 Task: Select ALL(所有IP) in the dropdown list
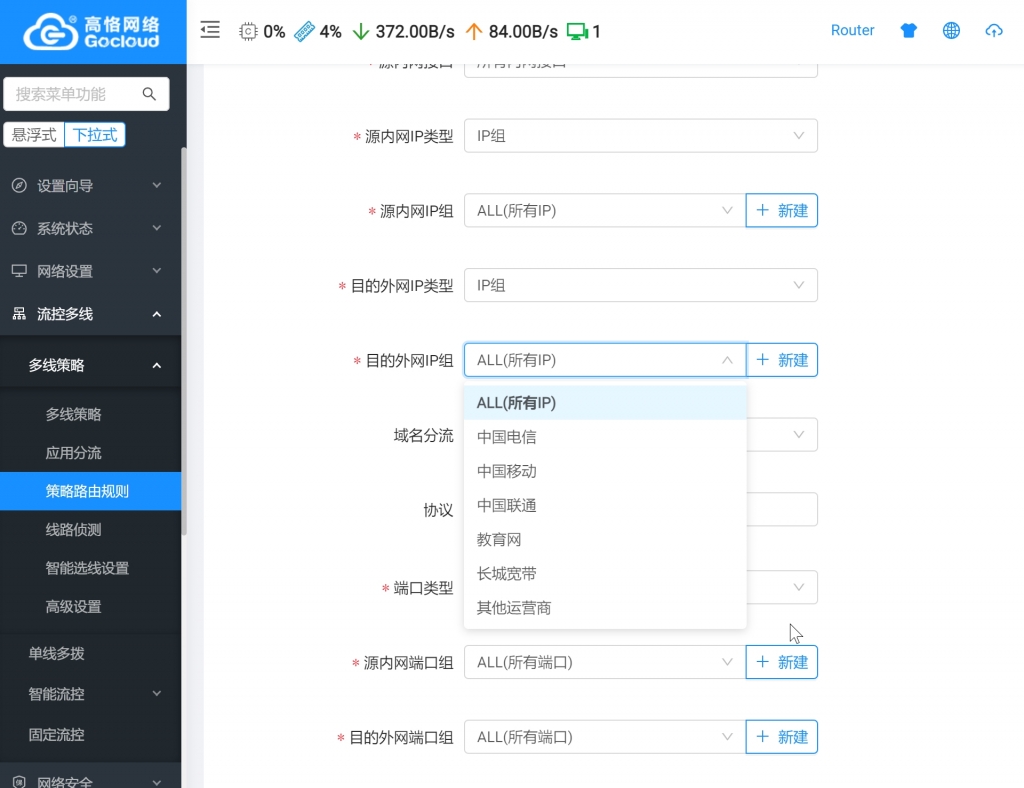click(605, 403)
